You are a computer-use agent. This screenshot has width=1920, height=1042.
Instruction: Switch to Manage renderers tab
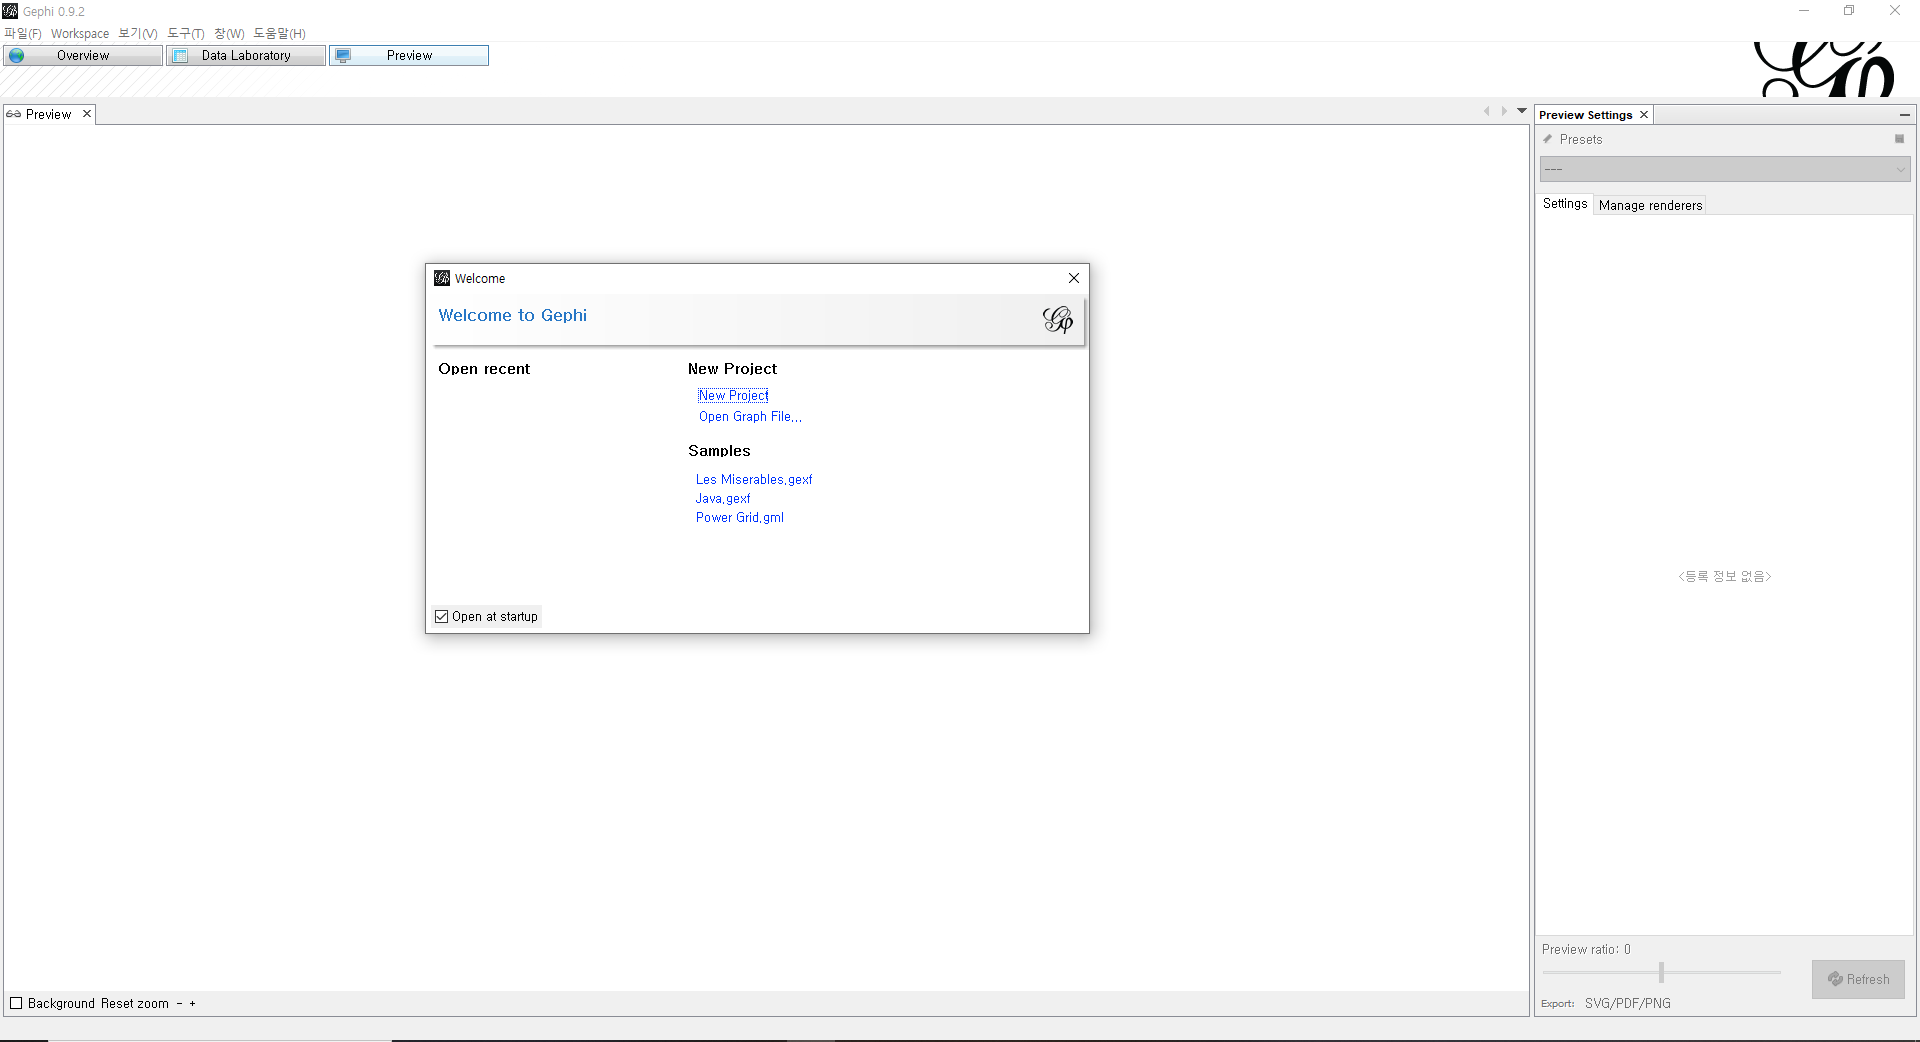(1650, 205)
